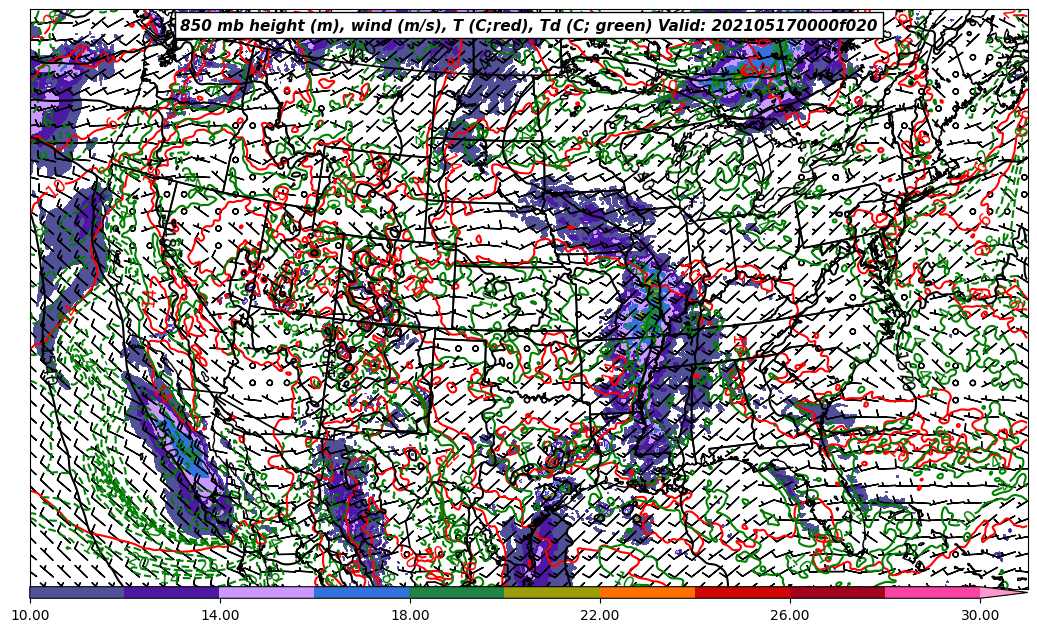Click the 10.00 colorbar tick label

point(30,615)
